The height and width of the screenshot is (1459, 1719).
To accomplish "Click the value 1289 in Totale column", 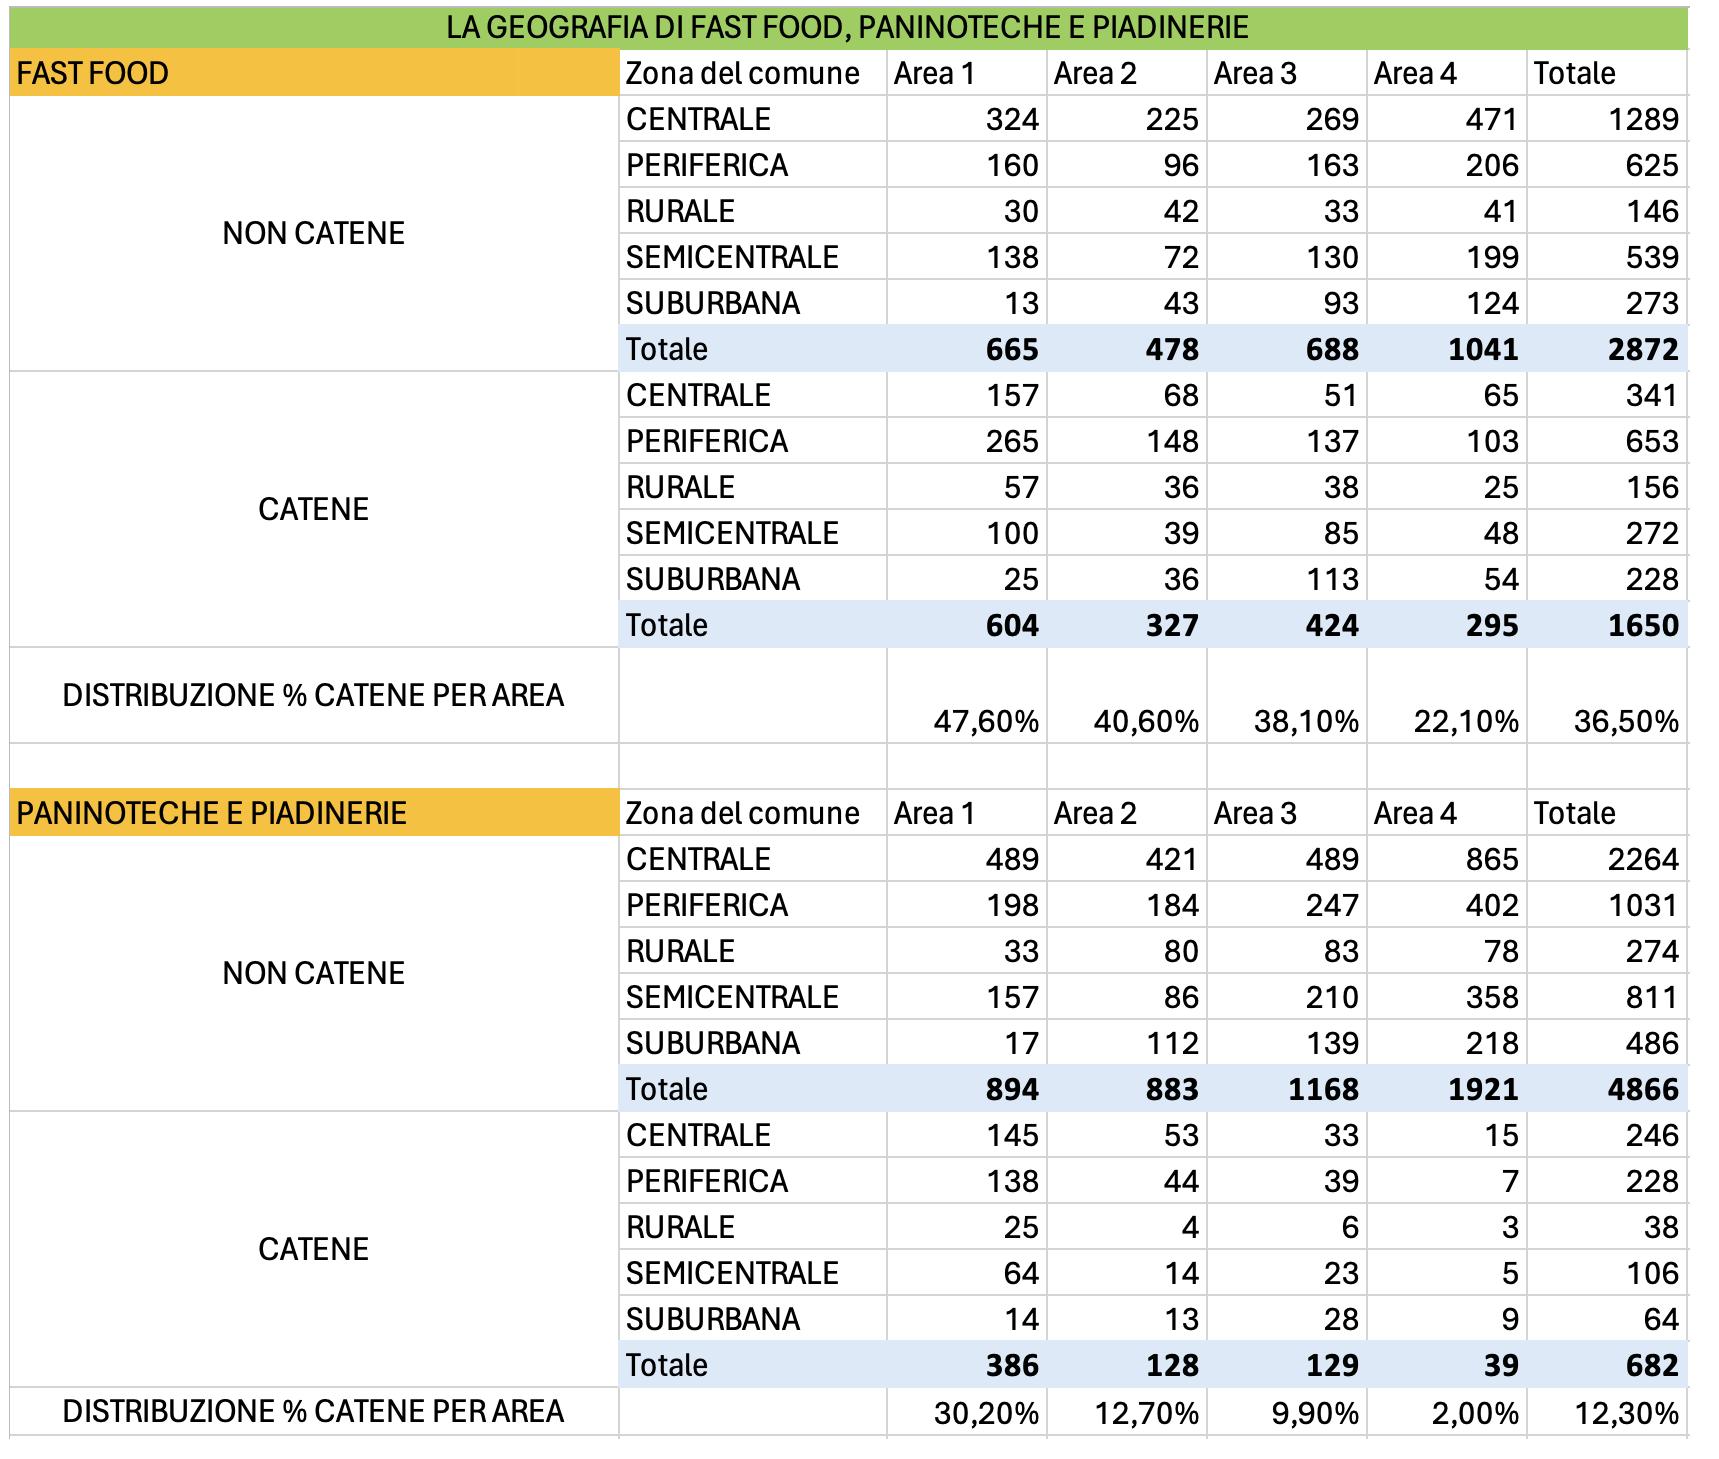I will click(1607, 119).
